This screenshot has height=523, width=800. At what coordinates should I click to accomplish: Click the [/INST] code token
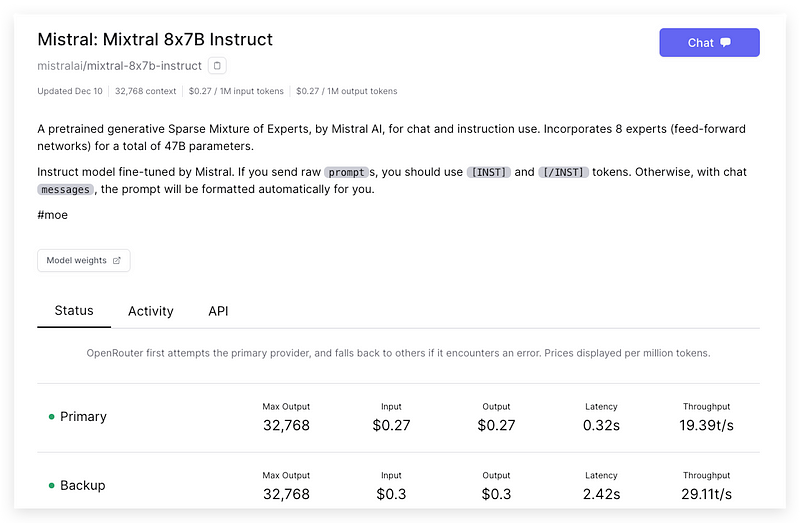563,172
